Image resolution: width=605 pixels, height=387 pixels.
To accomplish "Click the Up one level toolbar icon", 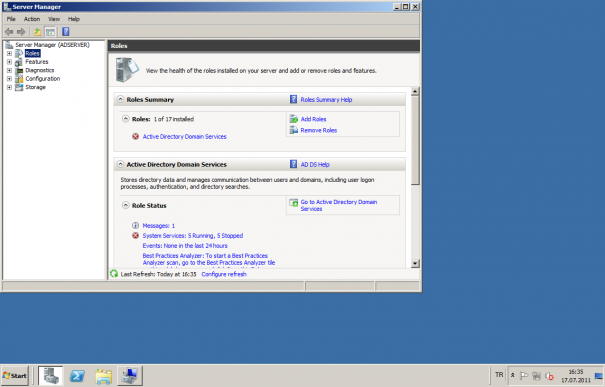I will (37, 32).
